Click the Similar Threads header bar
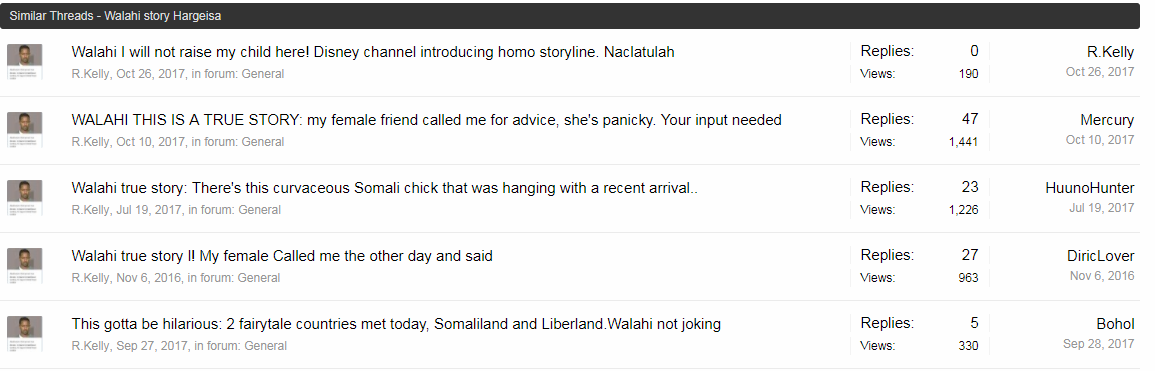 pyautogui.click(x=570, y=15)
